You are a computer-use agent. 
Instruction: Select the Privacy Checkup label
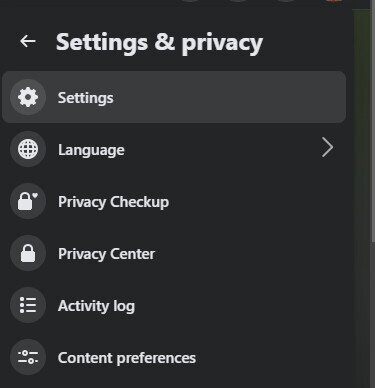pyautogui.click(x=114, y=202)
